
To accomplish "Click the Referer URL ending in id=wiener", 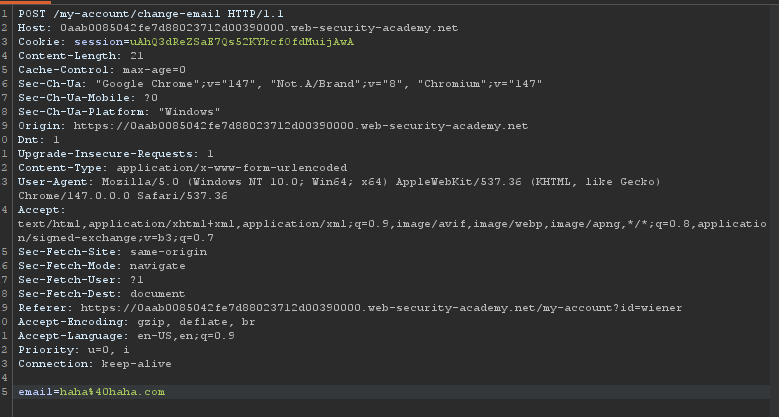I will click(382, 308).
